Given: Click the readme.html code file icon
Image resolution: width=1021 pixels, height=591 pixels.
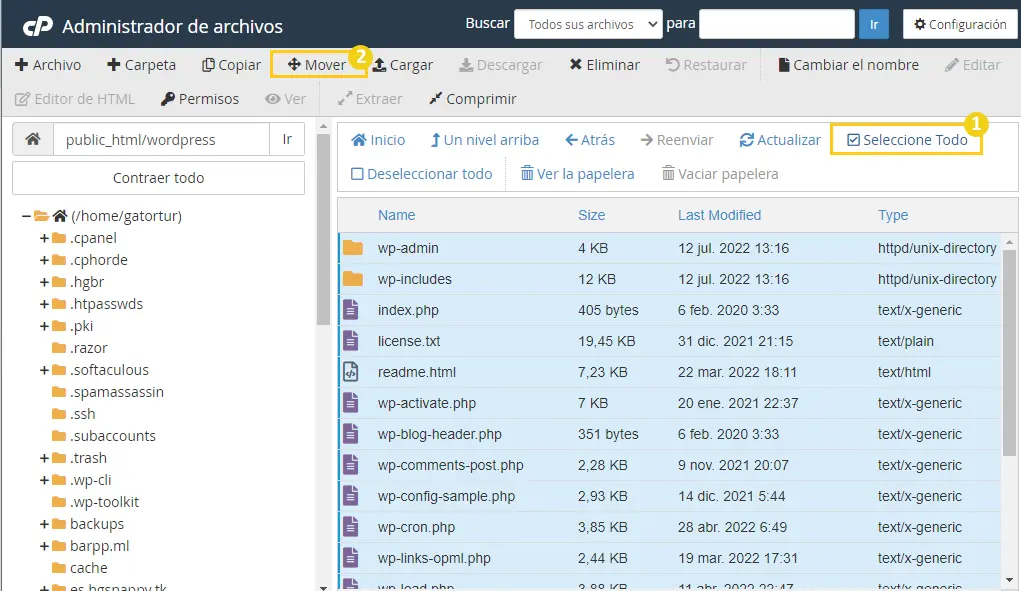Looking at the screenshot, I should (351, 372).
